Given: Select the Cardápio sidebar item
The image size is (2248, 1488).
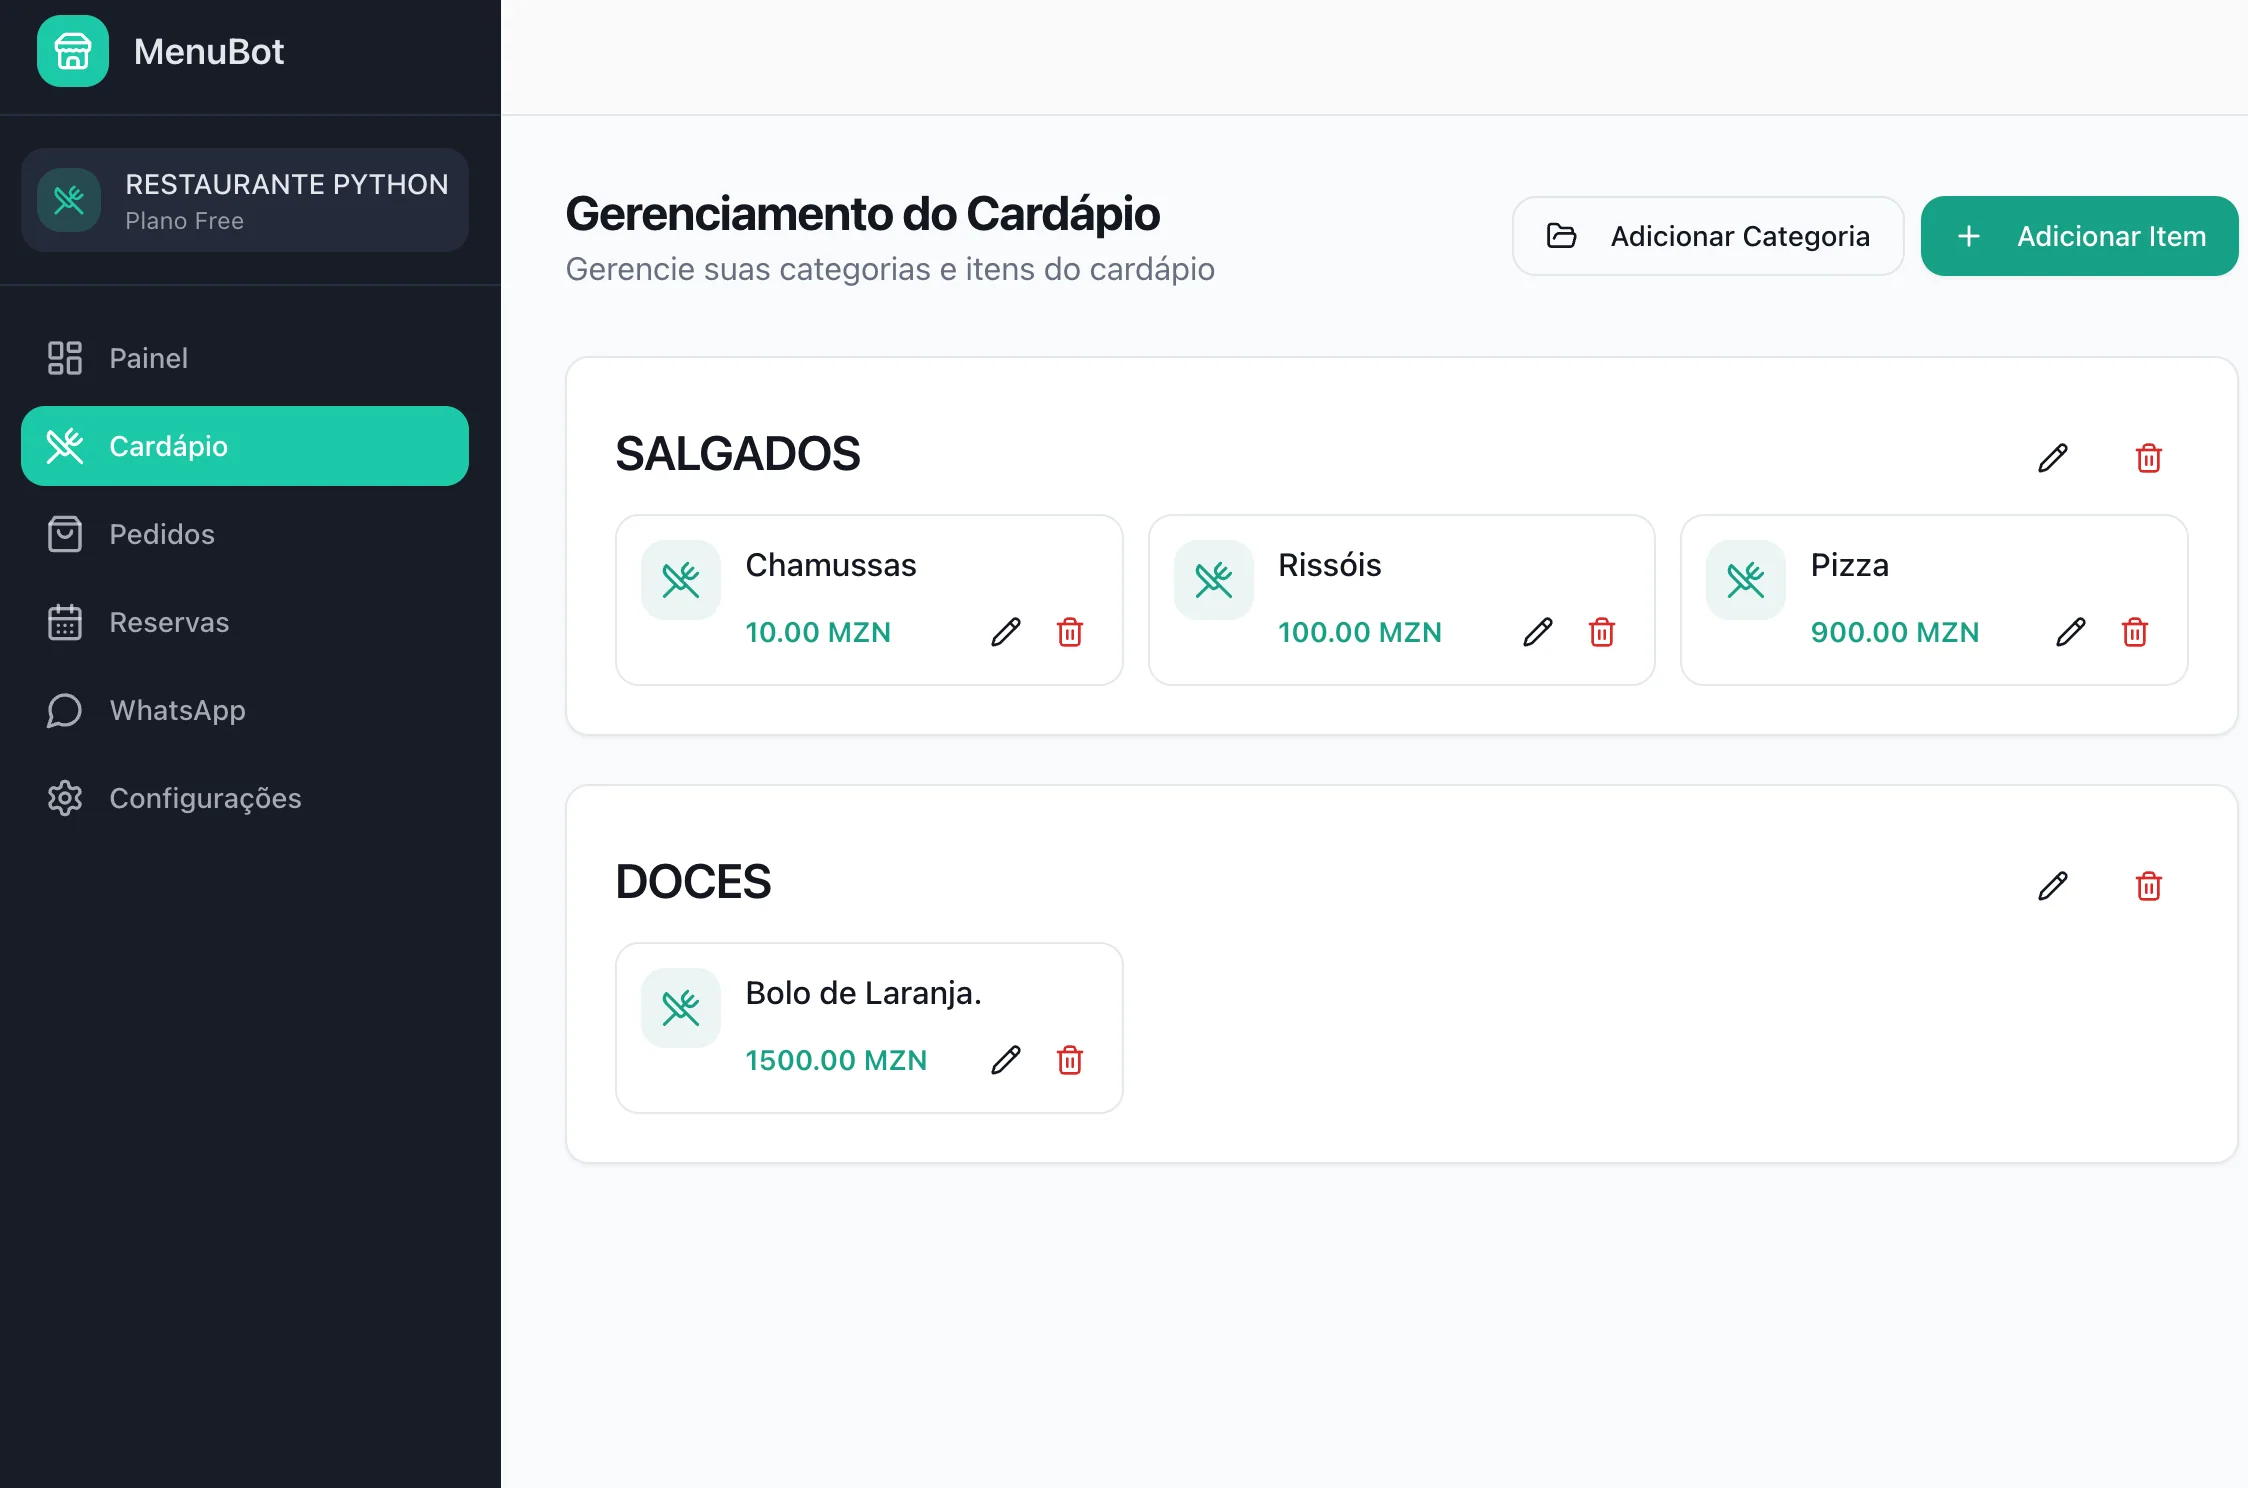Looking at the screenshot, I should pyautogui.click(x=245, y=446).
